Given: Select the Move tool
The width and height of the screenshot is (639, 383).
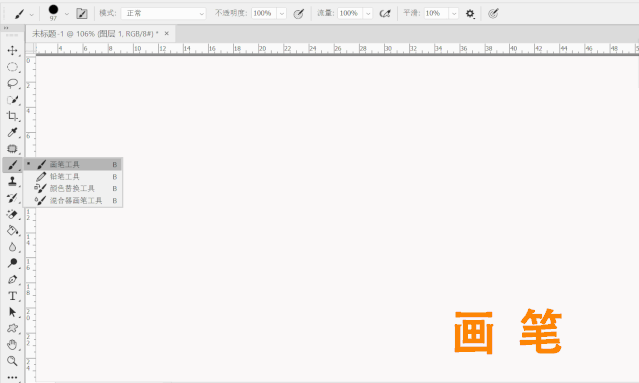Looking at the screenshot, I should (12, 51).
